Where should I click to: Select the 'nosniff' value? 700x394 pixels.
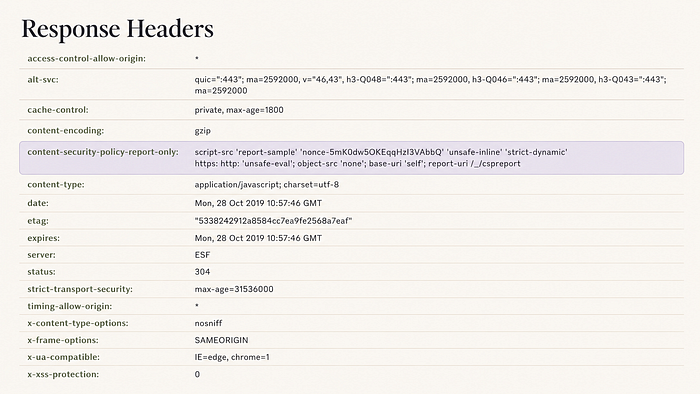[x=208, y=323]
